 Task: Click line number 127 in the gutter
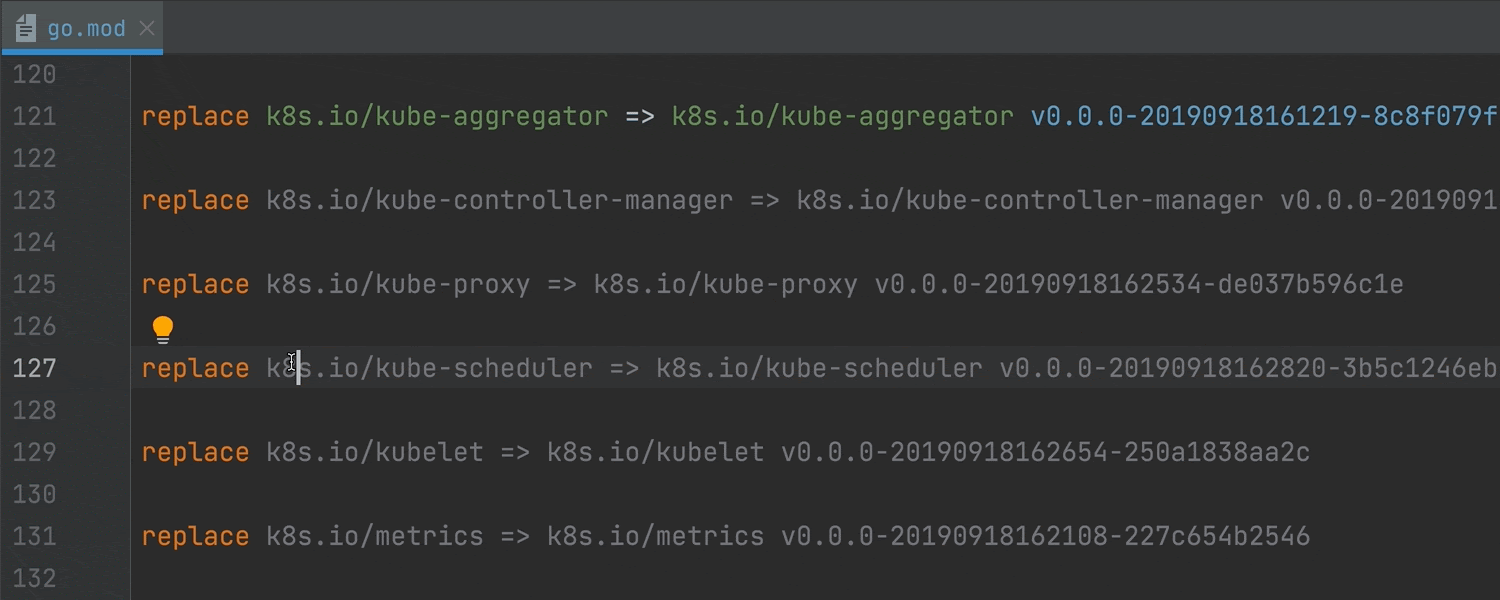[x=34, y=368]
